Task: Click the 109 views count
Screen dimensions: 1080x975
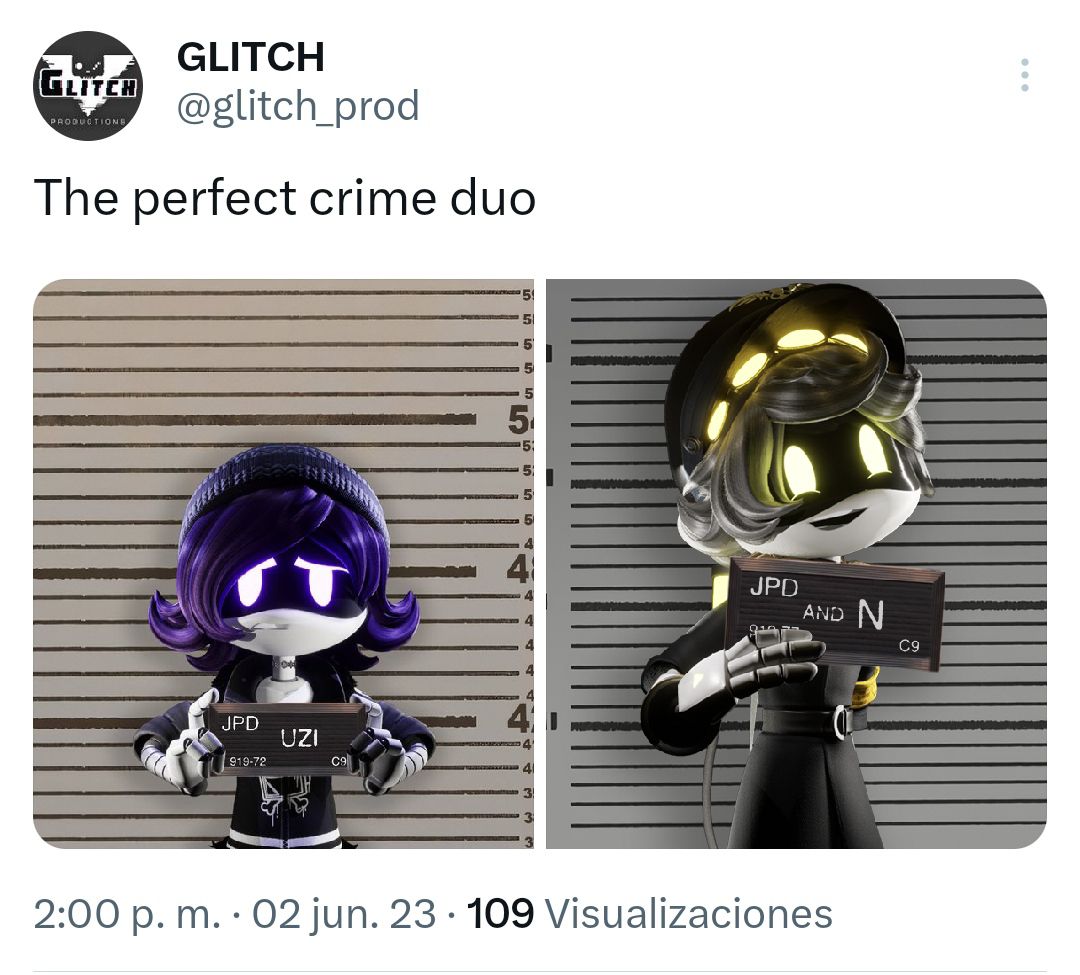Action: [x=500, y=914]
